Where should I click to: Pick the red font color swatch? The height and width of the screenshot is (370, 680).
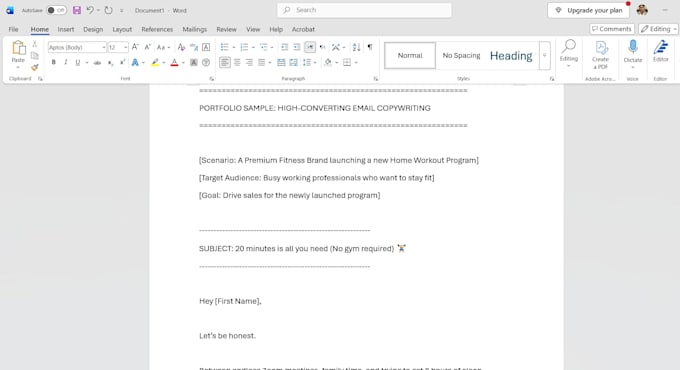pos(174,62)
